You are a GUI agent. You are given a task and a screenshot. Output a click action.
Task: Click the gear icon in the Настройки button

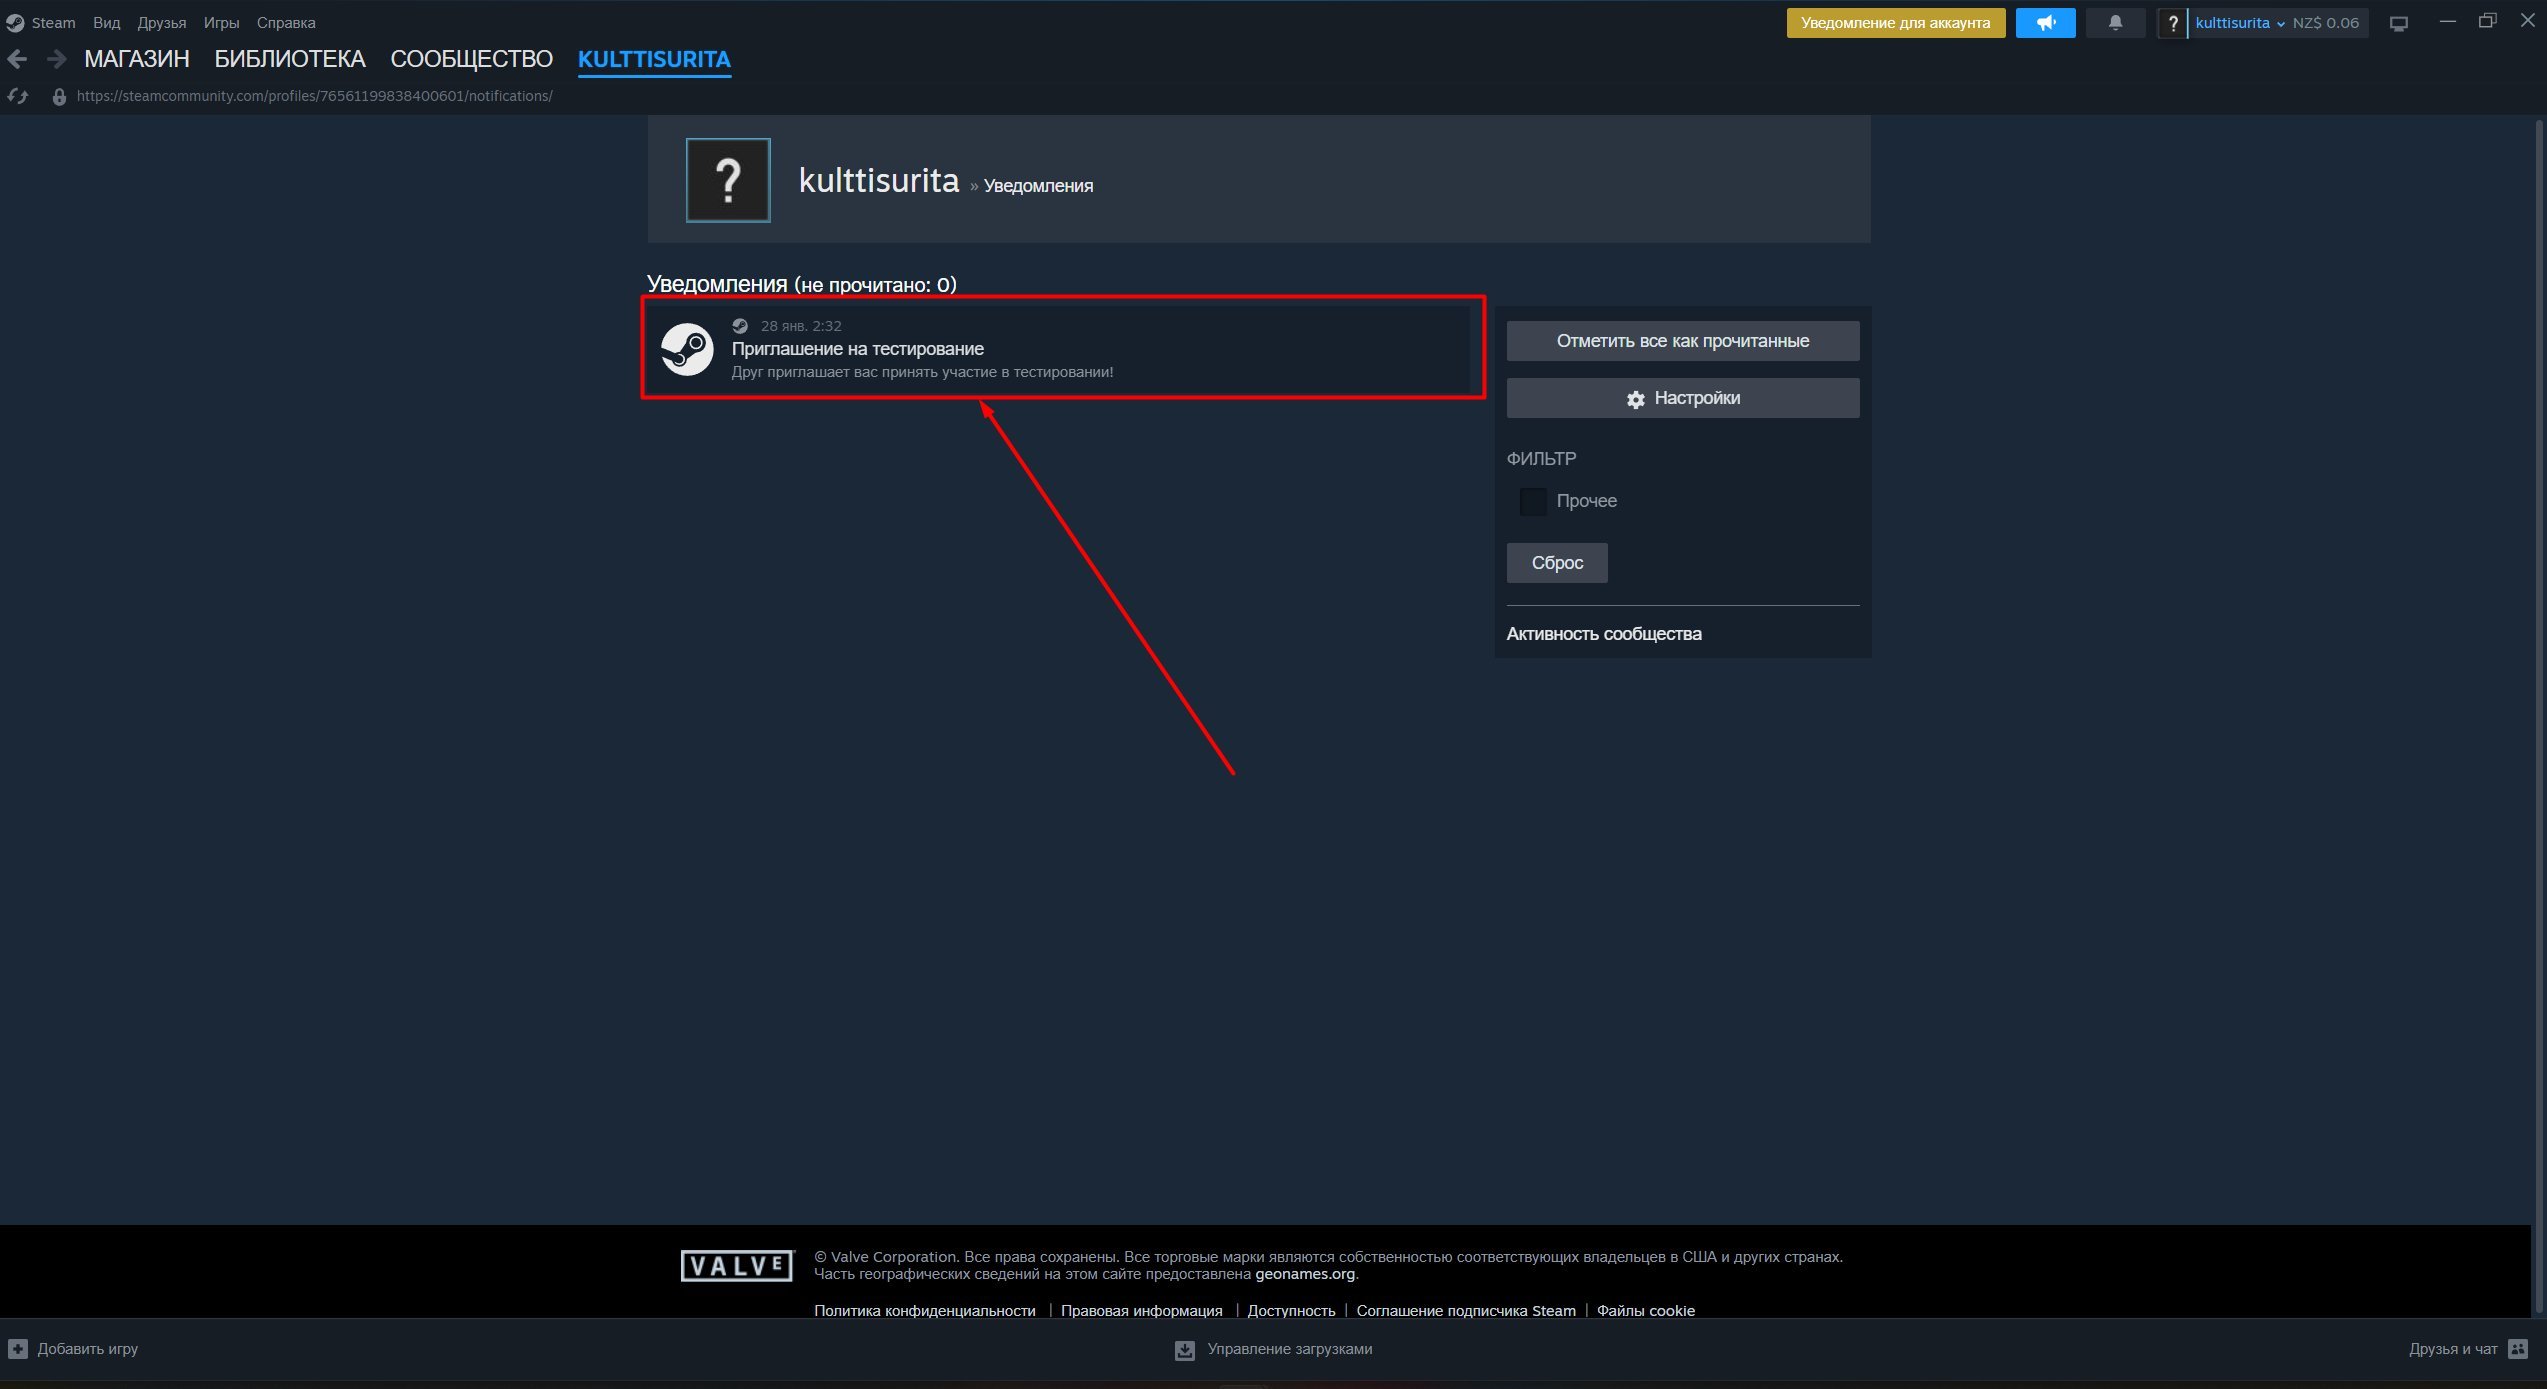click(x=1635, y=399)
